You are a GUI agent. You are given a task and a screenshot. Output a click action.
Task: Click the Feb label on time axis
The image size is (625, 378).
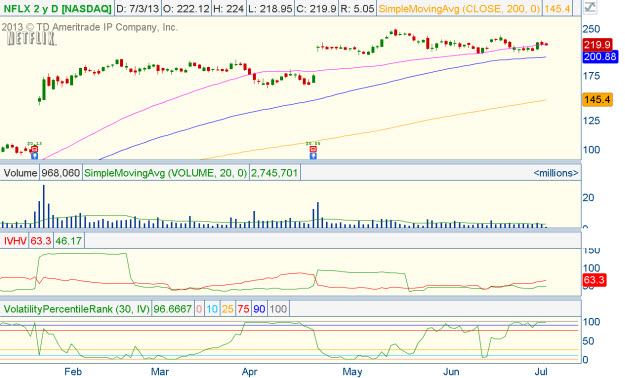coord(73,372)
